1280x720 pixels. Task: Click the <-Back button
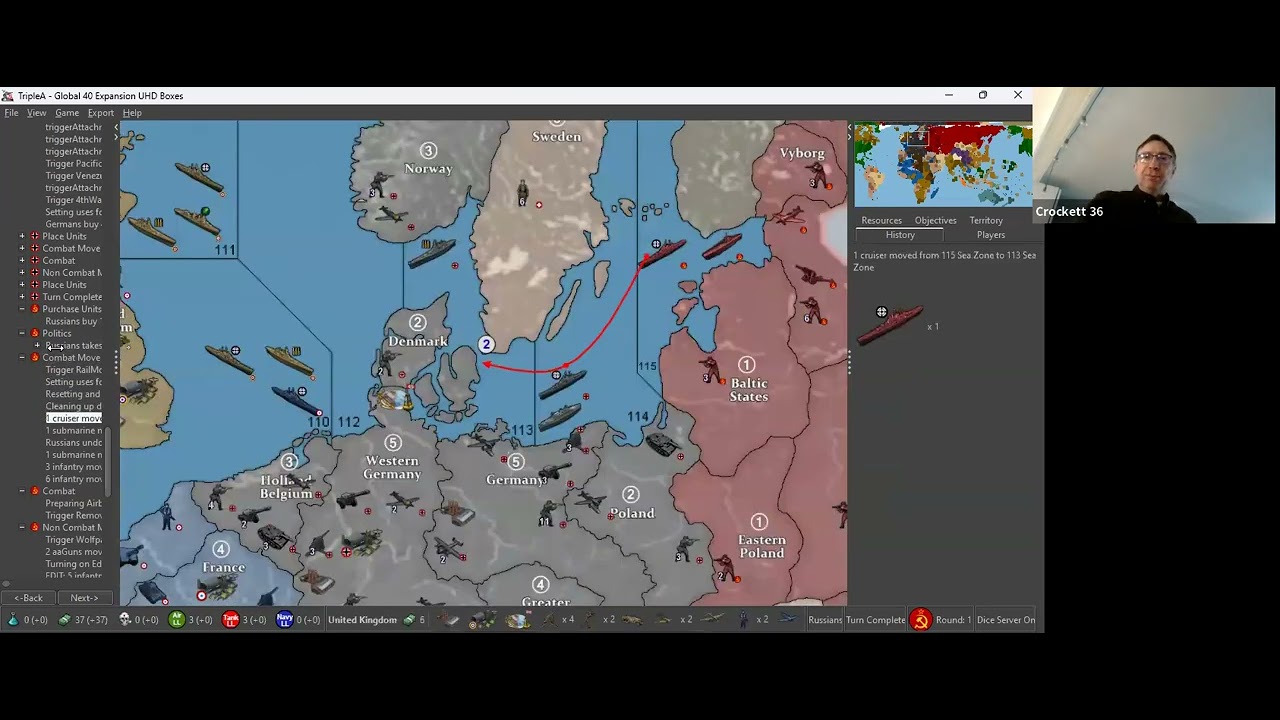coord(28,598)
